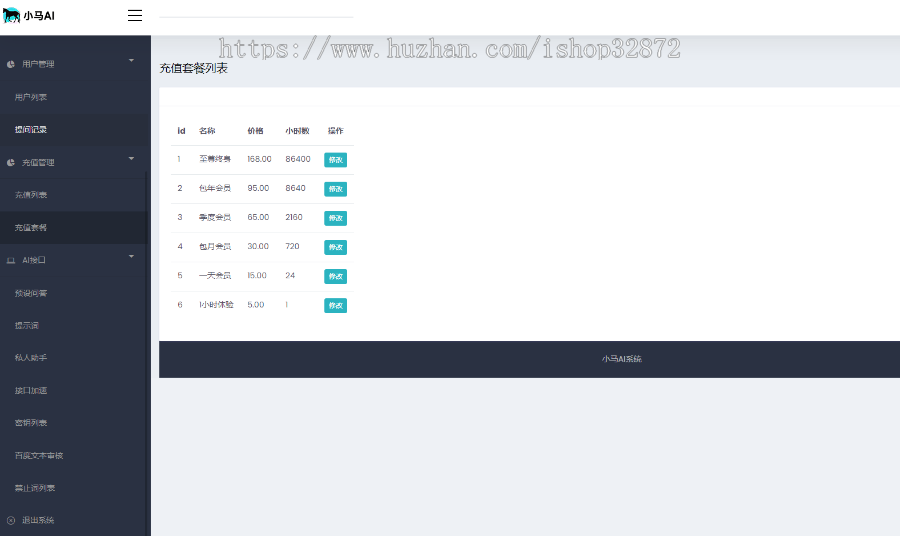The width and height of the screenshot is (900, 536).
Task: Click the 名称 column header
Action: click(x=207, y=131)
